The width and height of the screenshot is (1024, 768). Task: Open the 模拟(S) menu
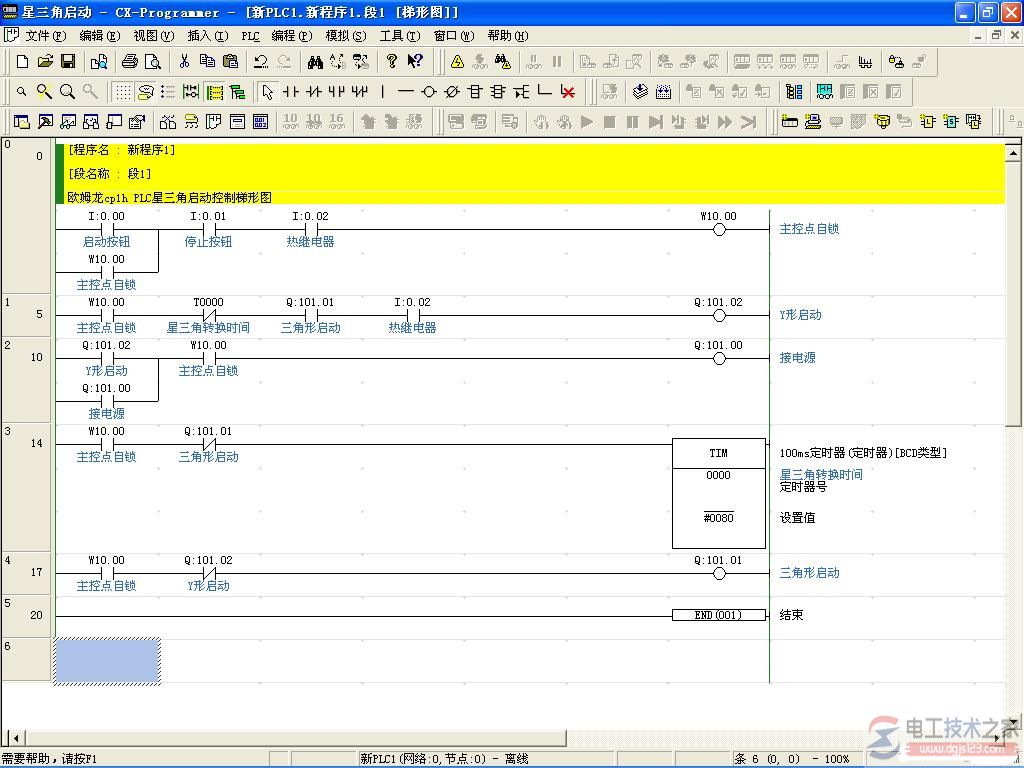click(x=345, y=36)
